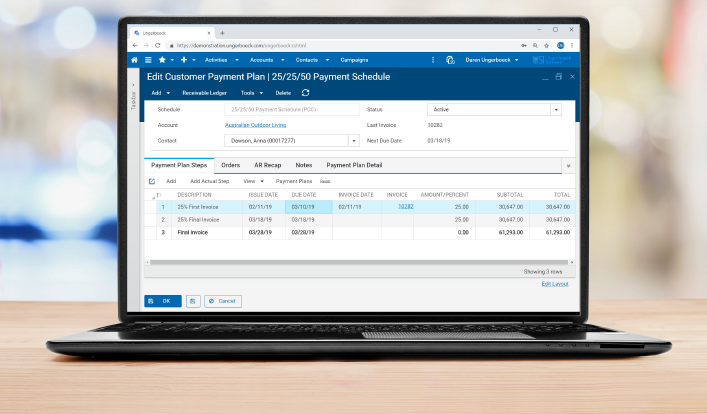The width and height of the screenshot is (707, 414).
Task: Click the plus quick-add icon
Action: pyautogui.click(x=183, y=60)
